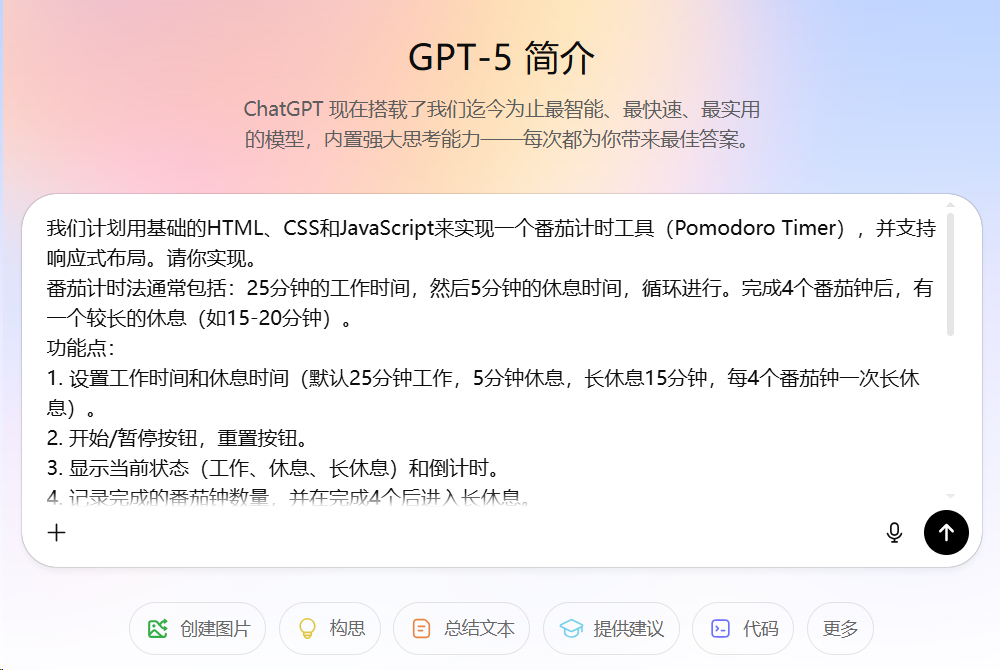Click the line starting 1. 设置工作时间和休息时间
This screenshot has height=670, width=1000.
(483, 378)
